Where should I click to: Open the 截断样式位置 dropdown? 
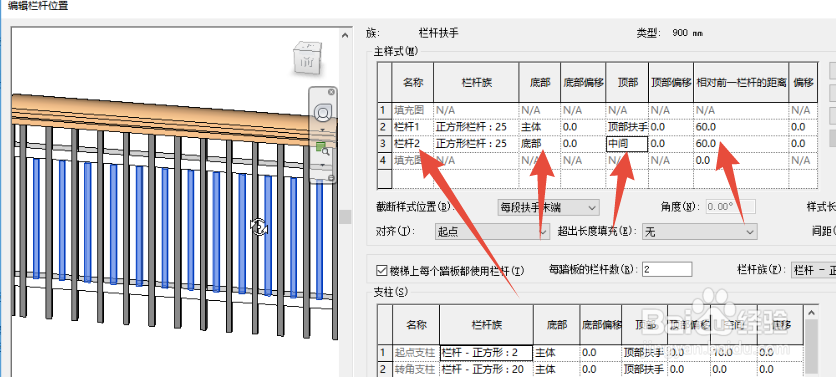click(x=548, y=207)
